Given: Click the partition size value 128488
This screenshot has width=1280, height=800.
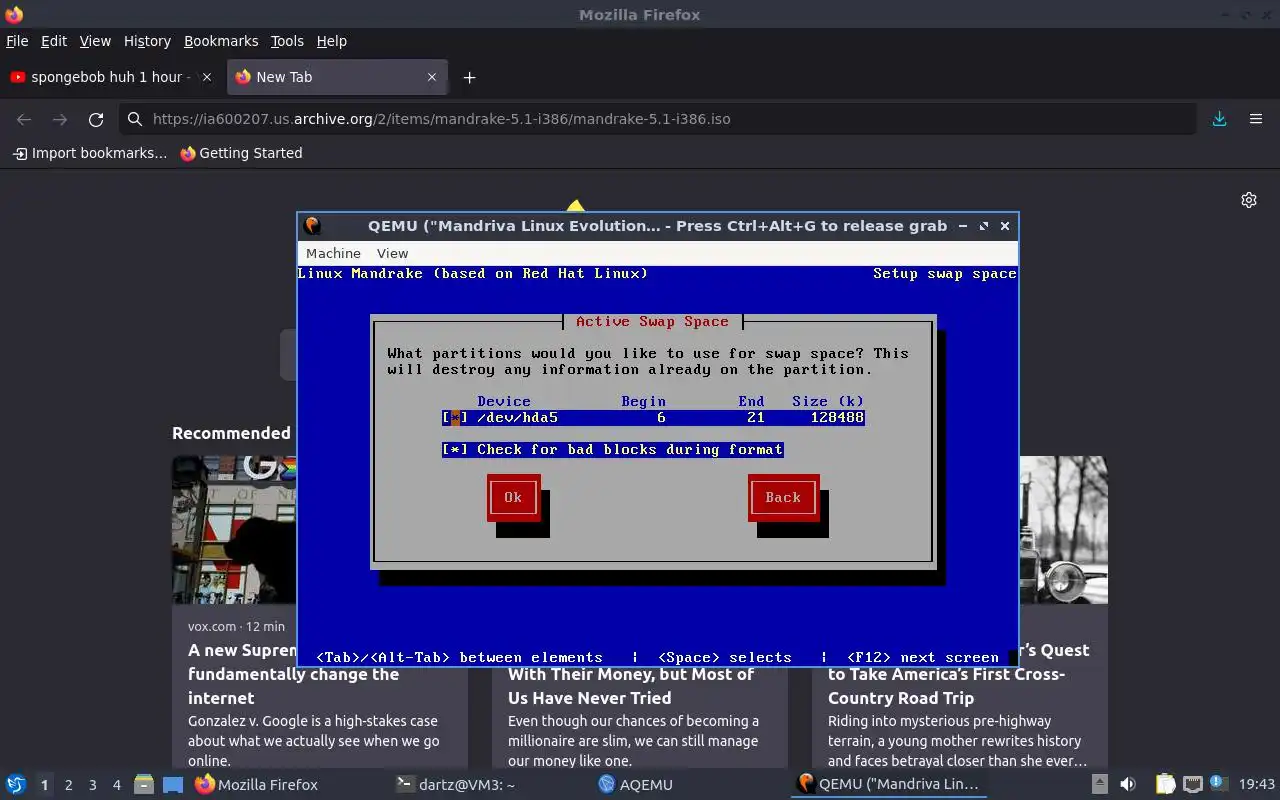Looking at the screenshot, I should pyautogui.click(x=837, y=417).
